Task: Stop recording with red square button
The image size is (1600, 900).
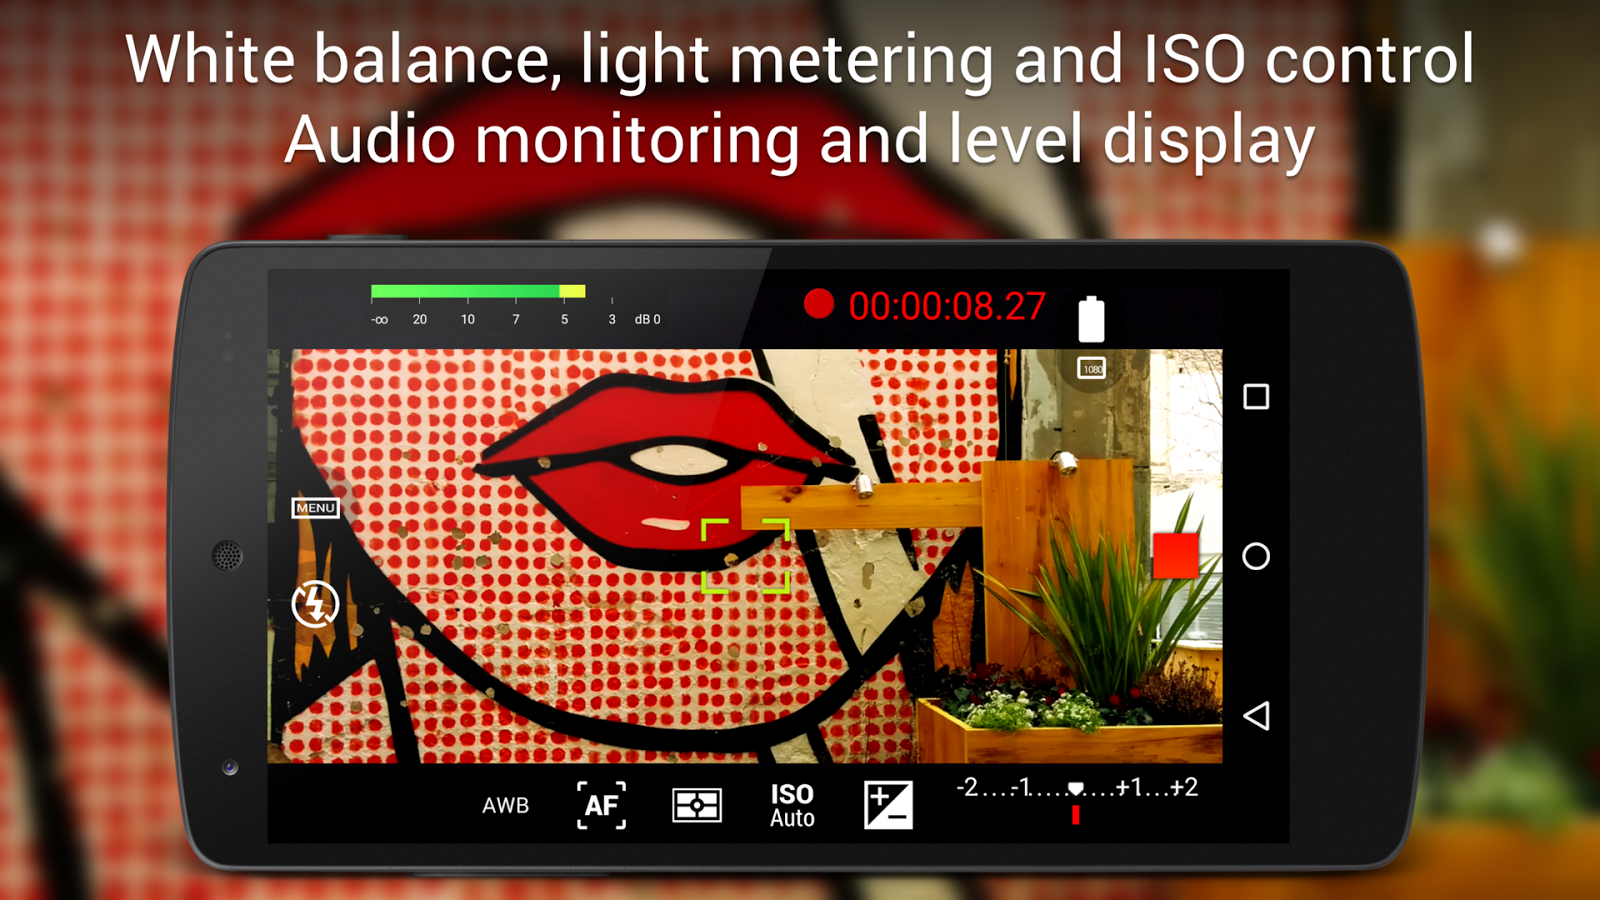Action: [x=1175, y=556]
